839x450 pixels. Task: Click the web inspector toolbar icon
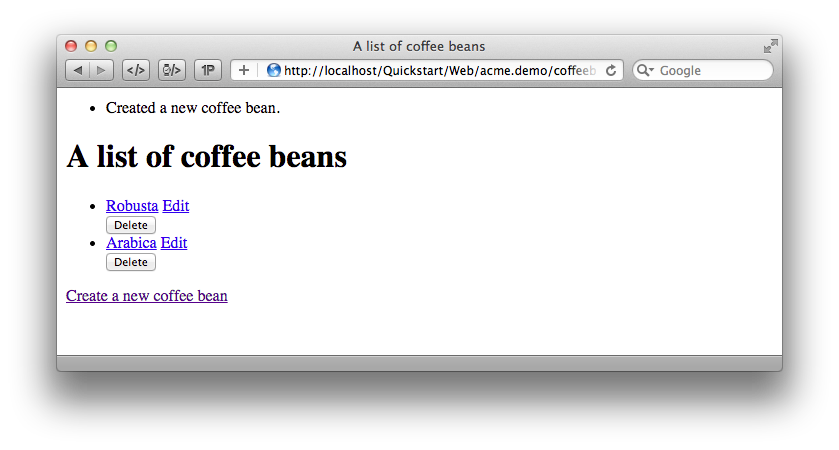pos(172,71)
